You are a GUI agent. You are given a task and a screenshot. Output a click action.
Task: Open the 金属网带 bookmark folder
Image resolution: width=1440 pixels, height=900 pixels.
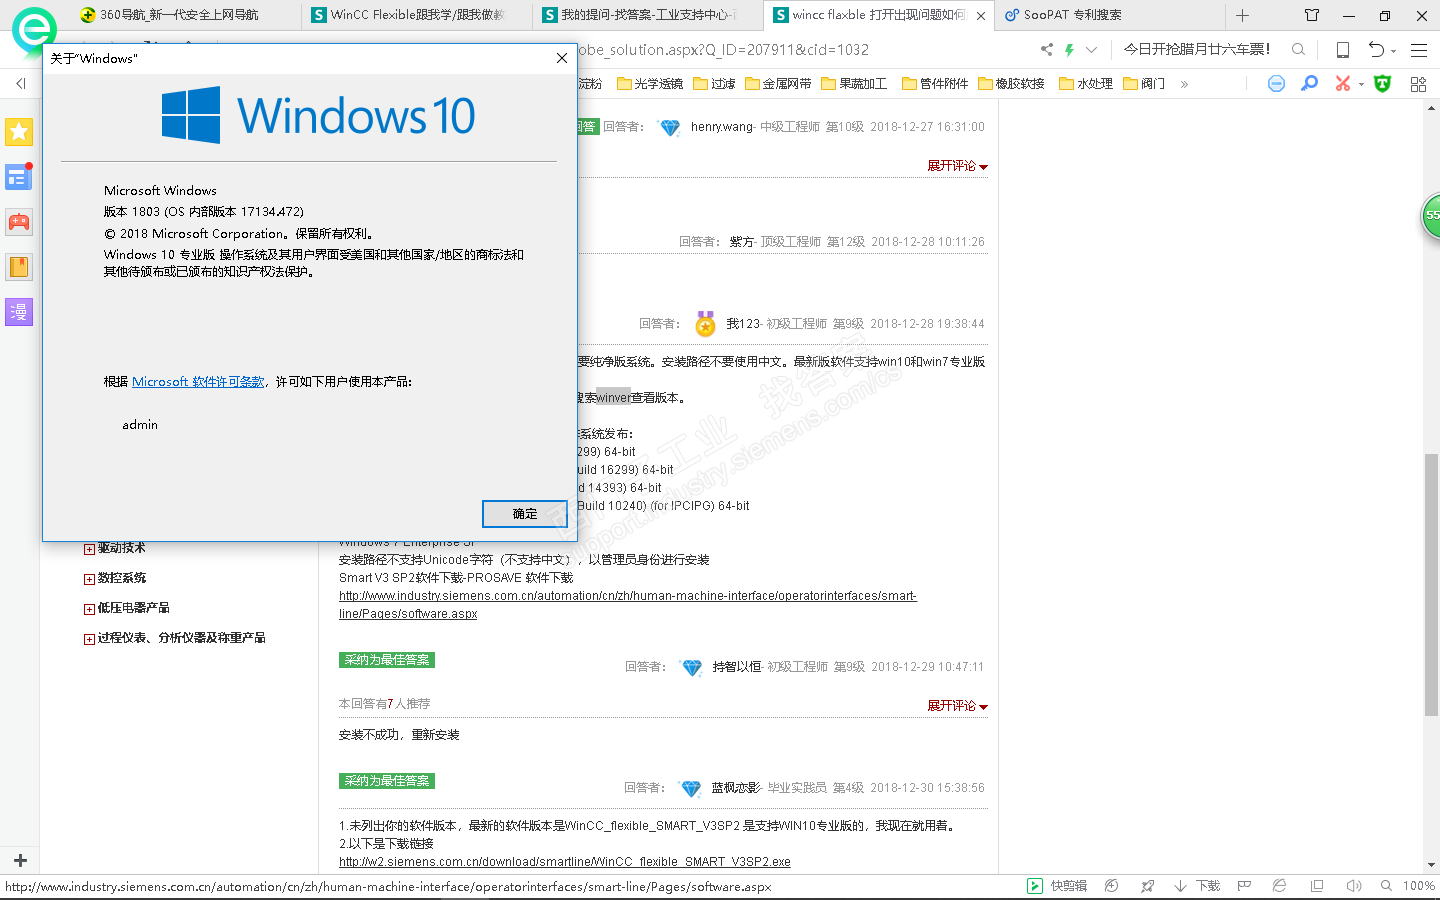coord(779,84)
